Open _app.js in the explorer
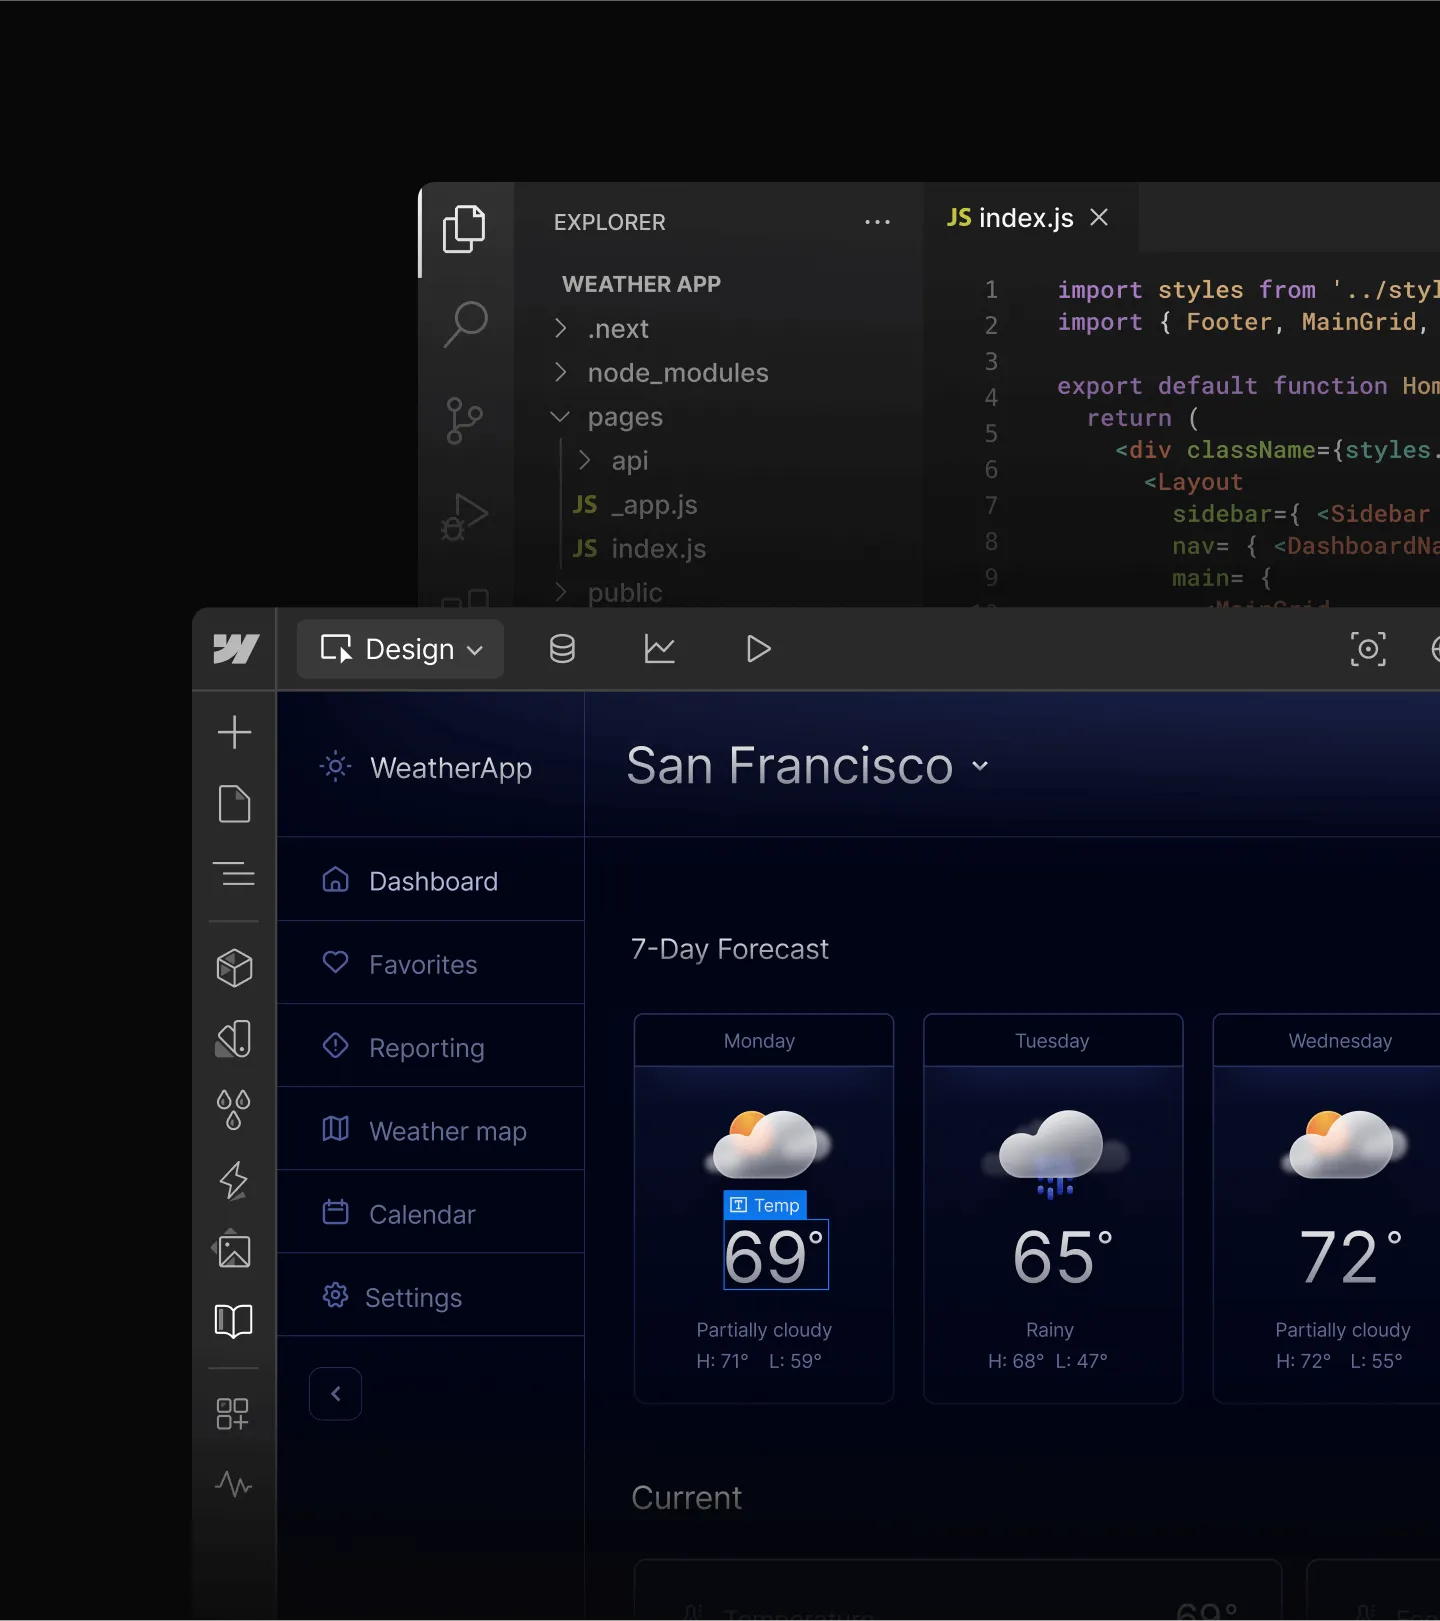The height and width of the screenshot is (1621, 1440). [654, 505]
